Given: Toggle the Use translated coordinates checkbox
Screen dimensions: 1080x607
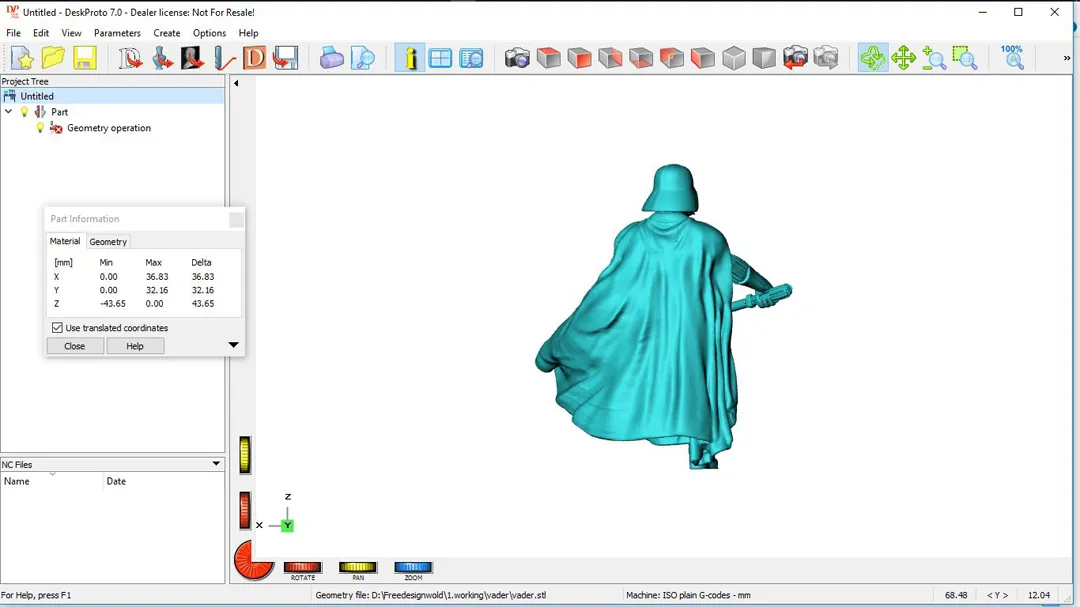Looking at the screenshot, I should click(57, 328).
